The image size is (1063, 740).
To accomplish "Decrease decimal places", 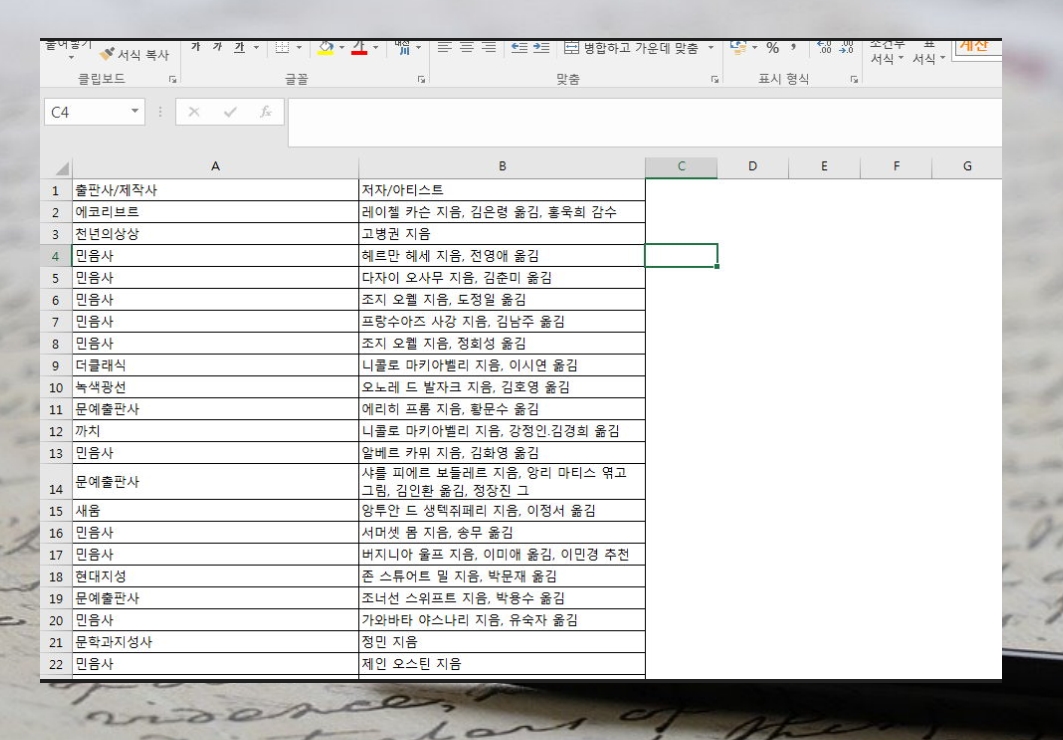I will 847,47.
